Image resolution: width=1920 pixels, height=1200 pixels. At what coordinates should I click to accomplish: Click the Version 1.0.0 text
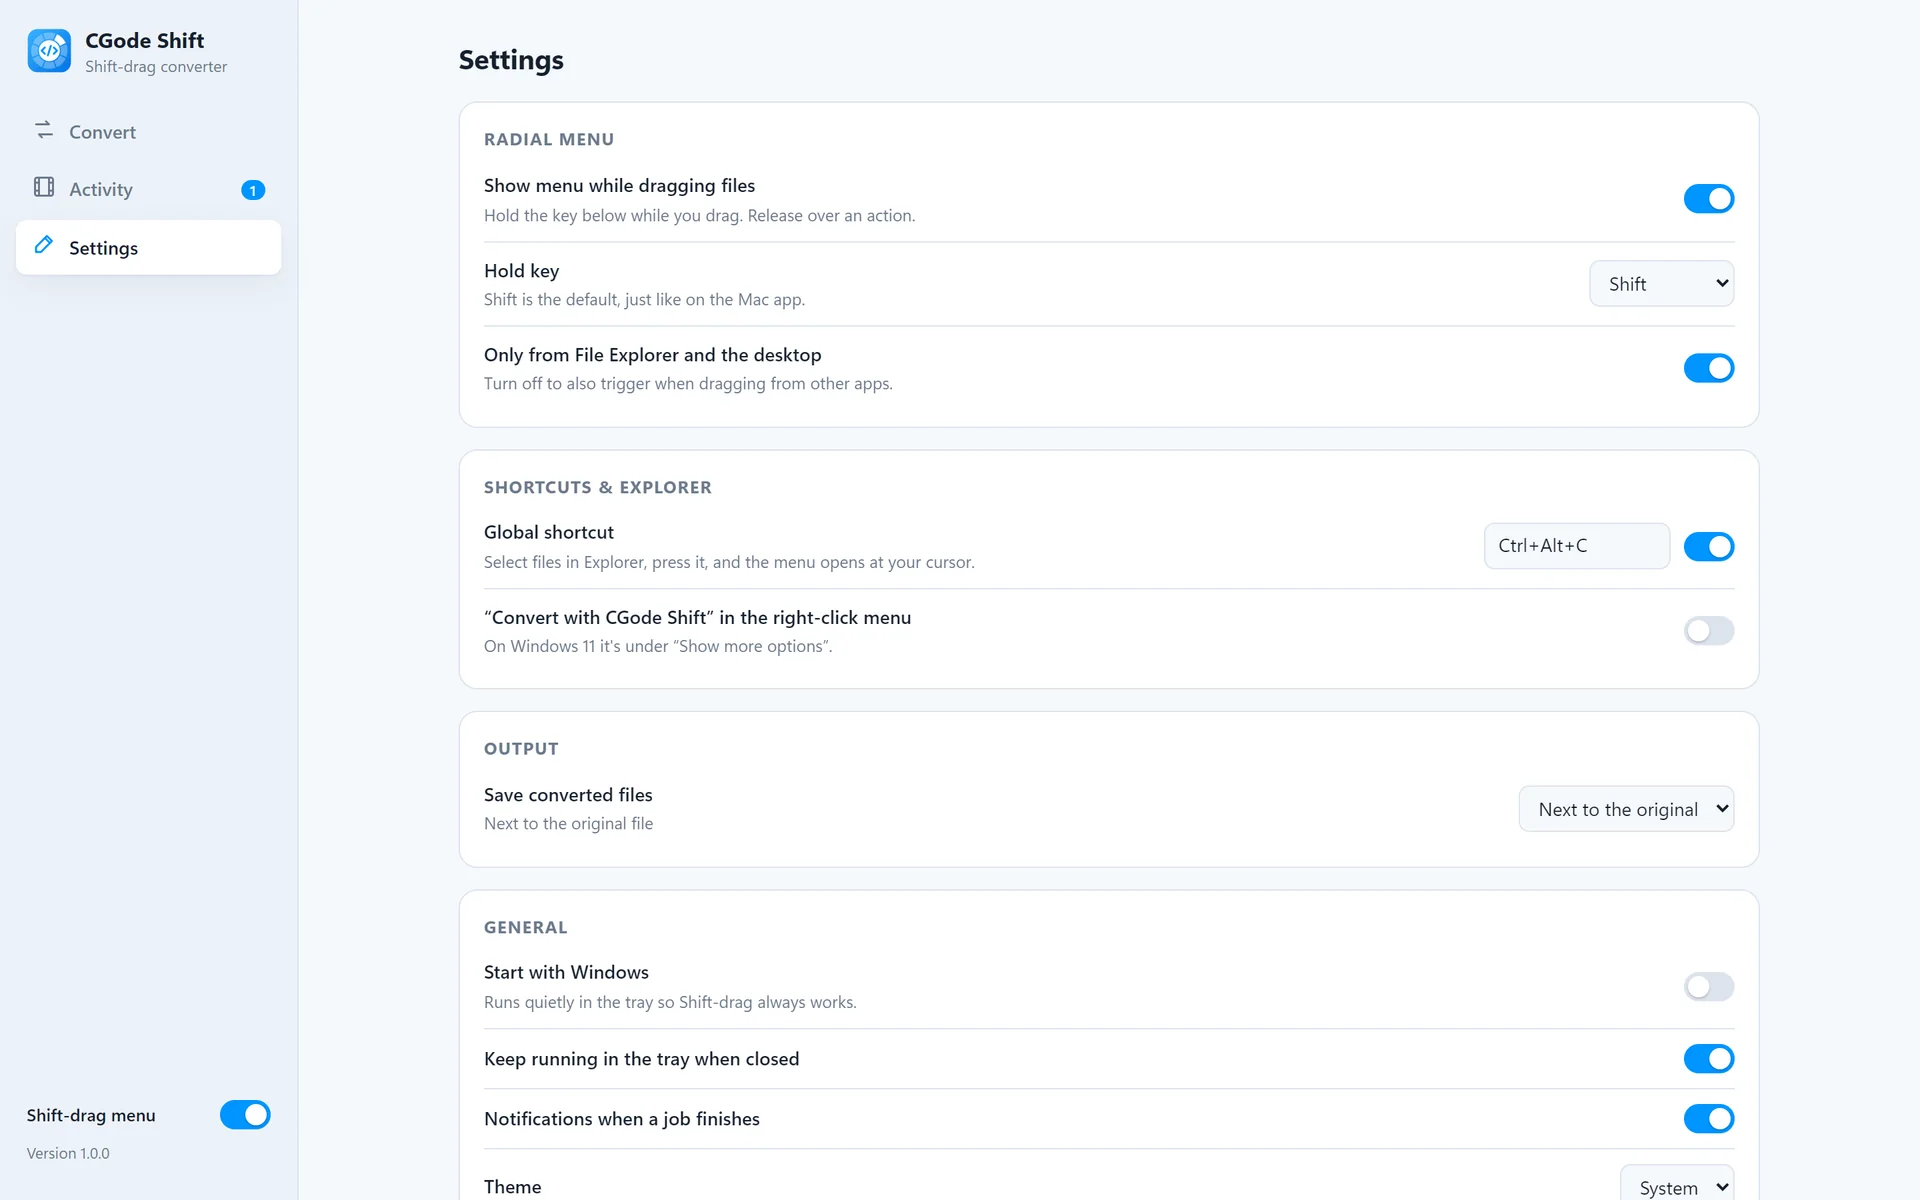pyautogui.click(x=68, y=1153)
